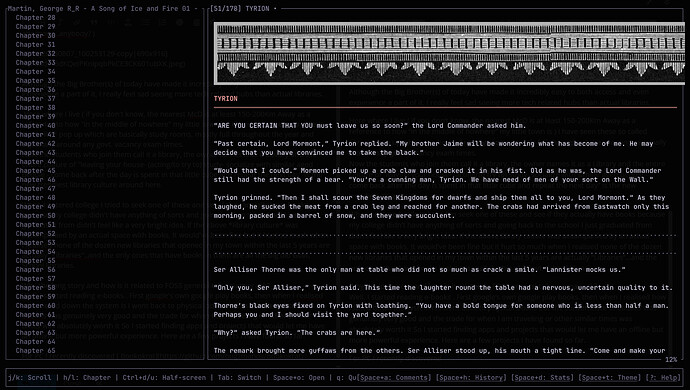Select Chapter 30 in the list

(x=36, y=36)
